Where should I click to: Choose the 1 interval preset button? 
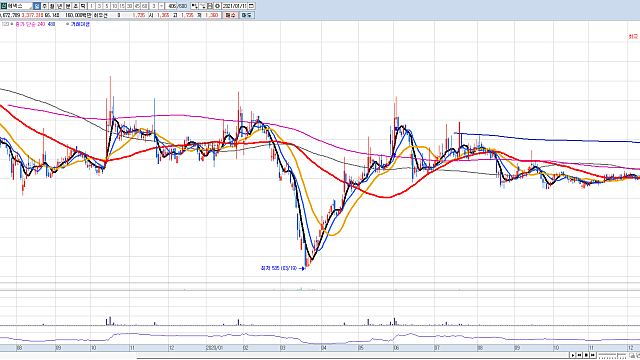pyautogui.click(x=91, y=6)
